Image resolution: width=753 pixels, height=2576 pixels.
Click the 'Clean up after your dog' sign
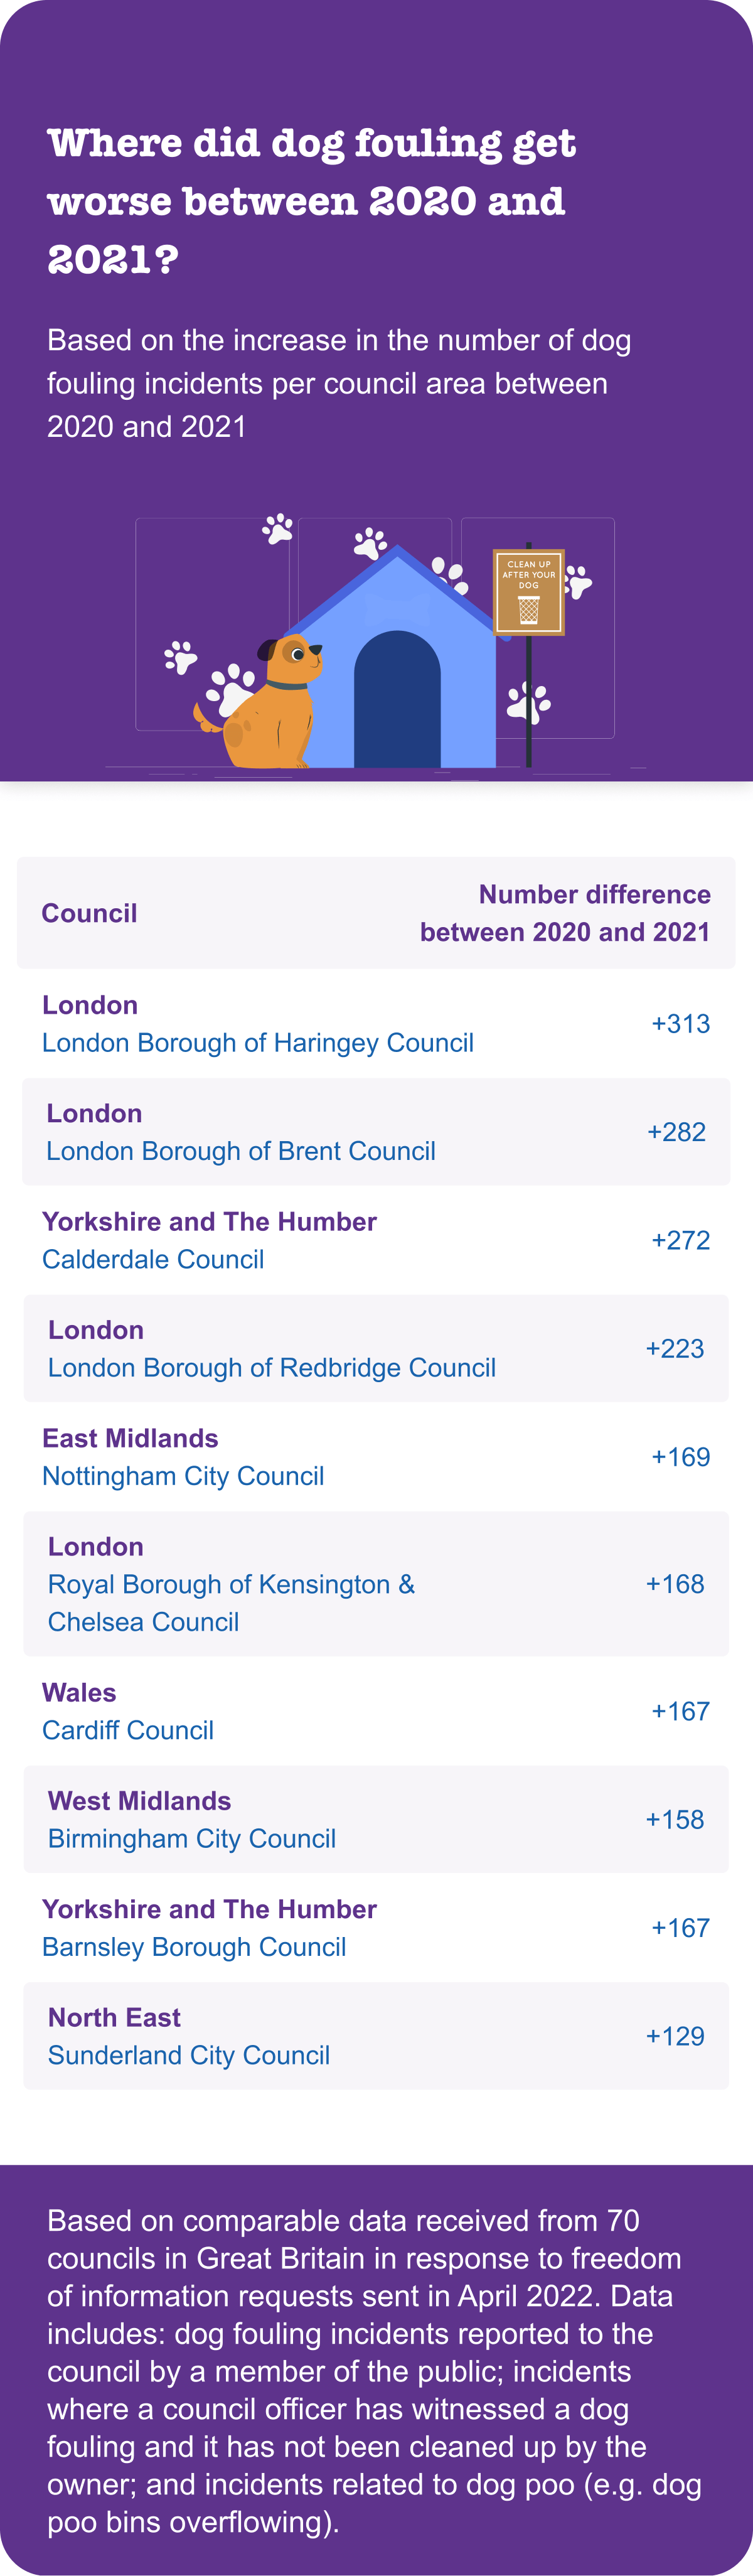[529, 592]
